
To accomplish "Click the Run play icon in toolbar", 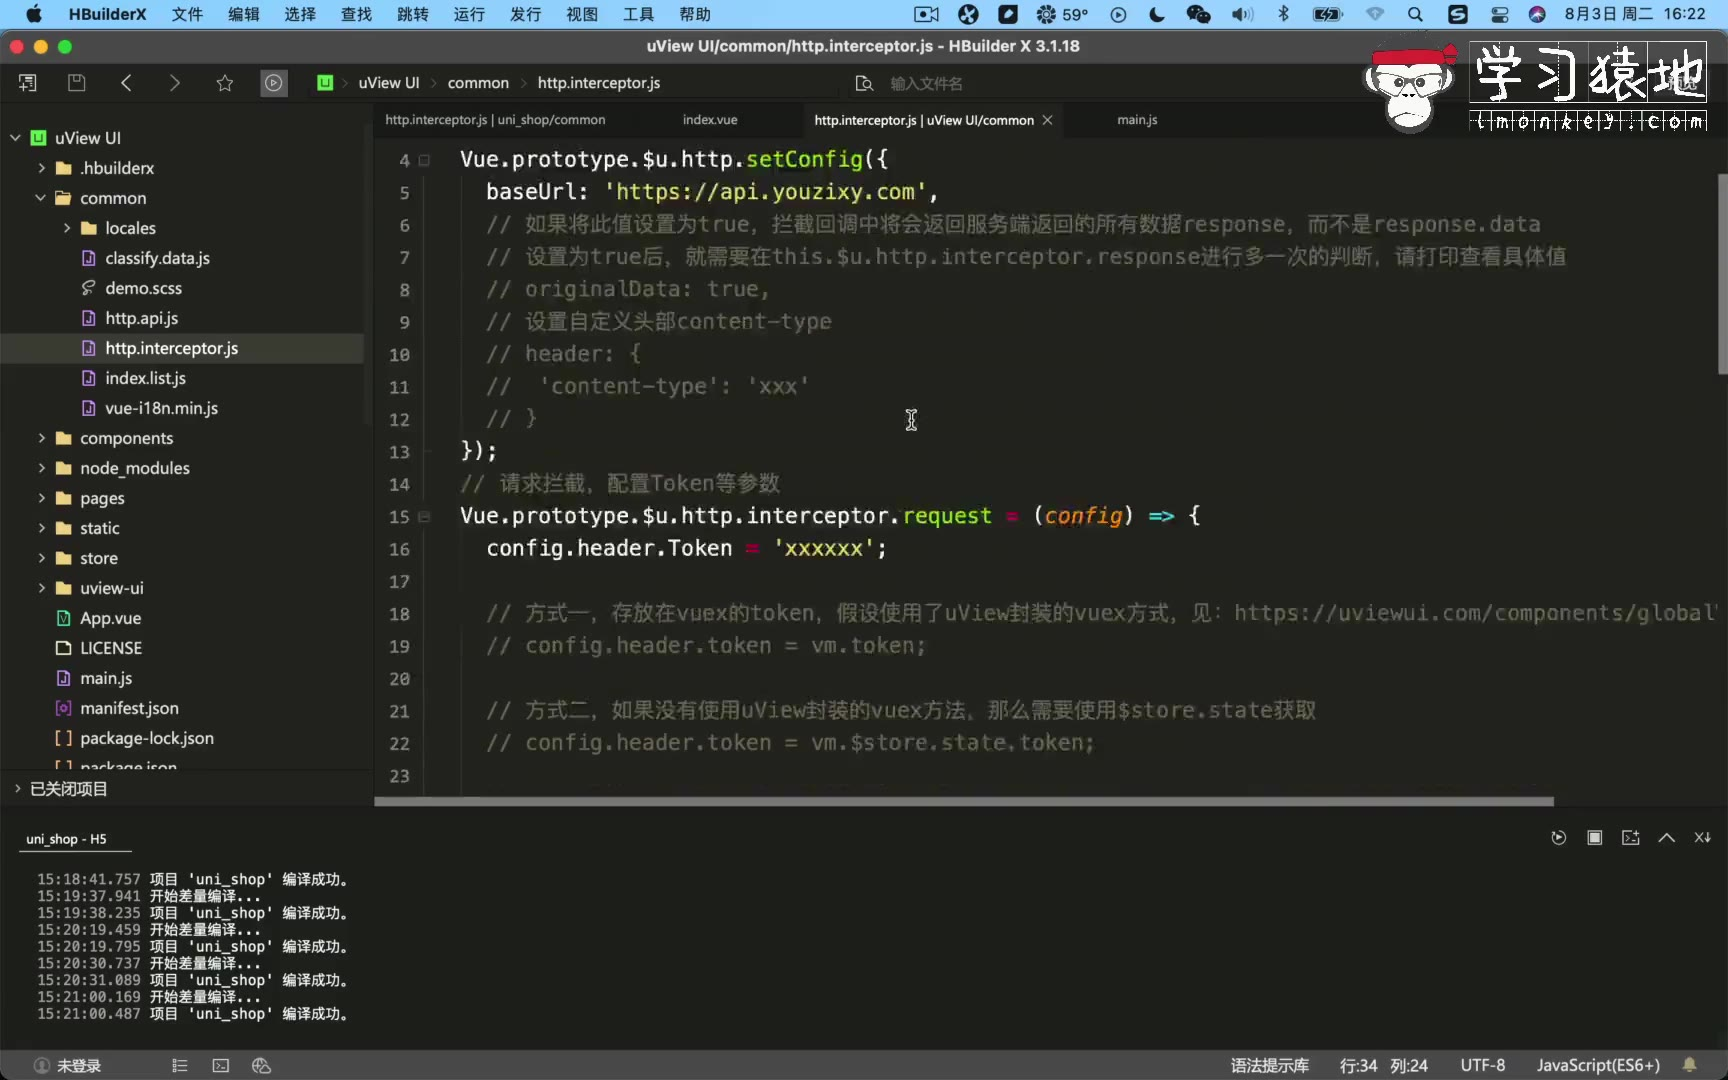I will point(273,83).
